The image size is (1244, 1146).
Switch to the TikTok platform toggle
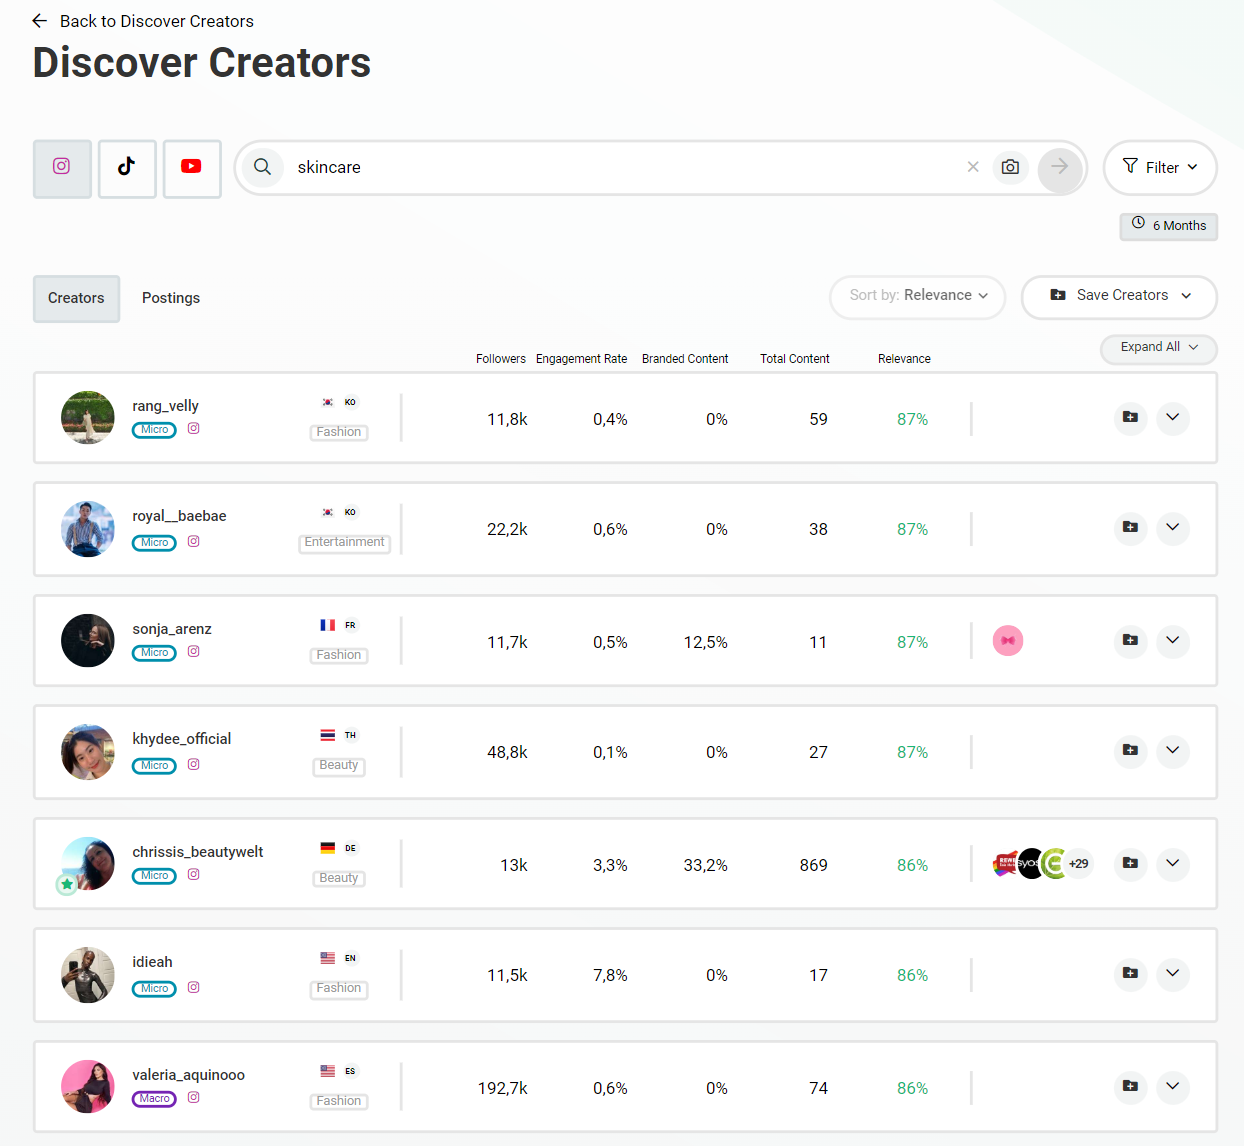127,168
